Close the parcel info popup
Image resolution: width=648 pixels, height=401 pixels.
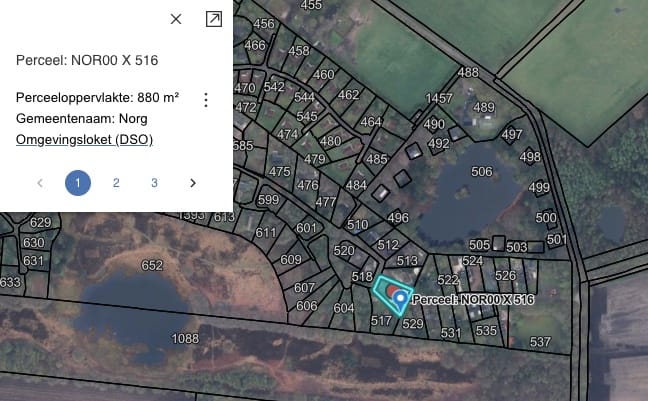point(176,19)
